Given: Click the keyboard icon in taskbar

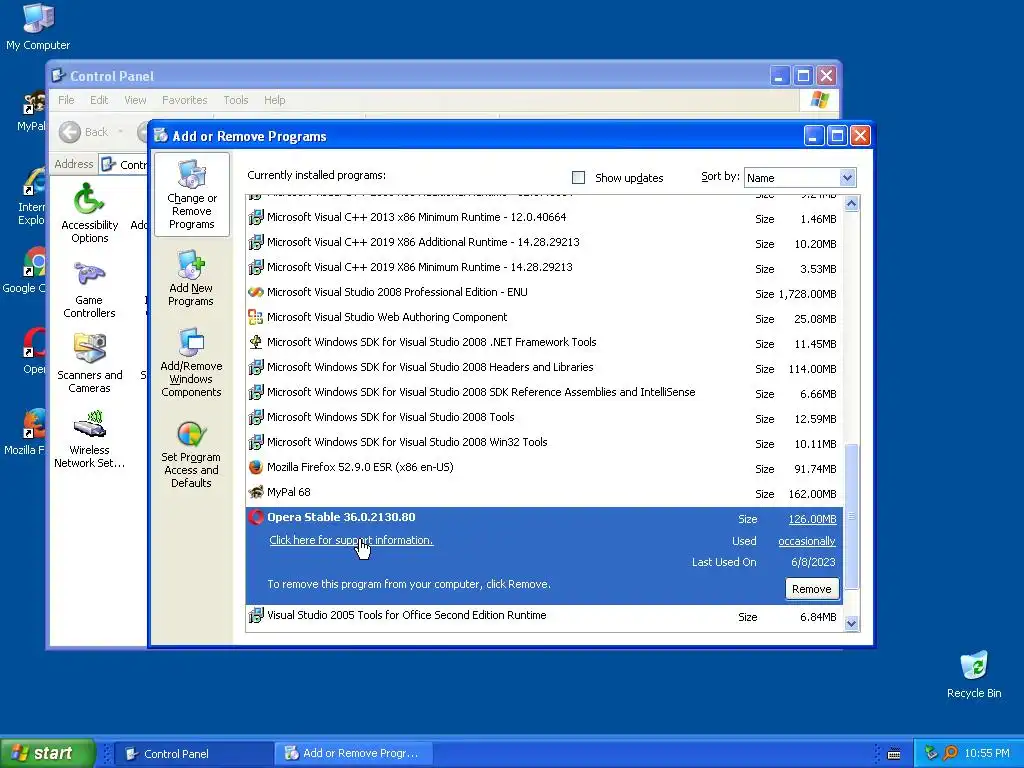Looking at the screenshot, I should tap(894, 754).
